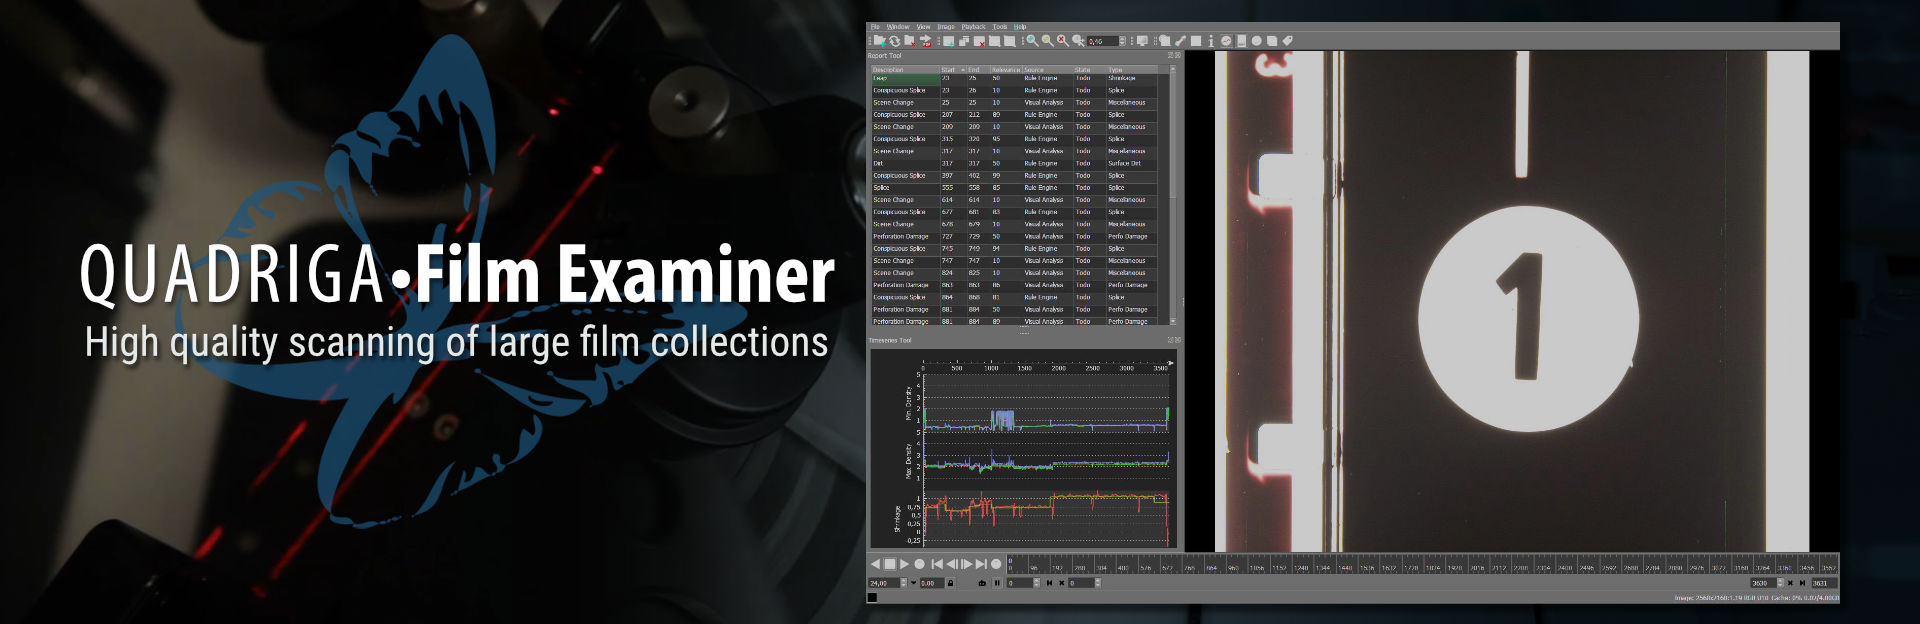Image resolution: width=1920 pixels, height=624 pixels.
Task: Step one frame backward
Action: point(953,564)
